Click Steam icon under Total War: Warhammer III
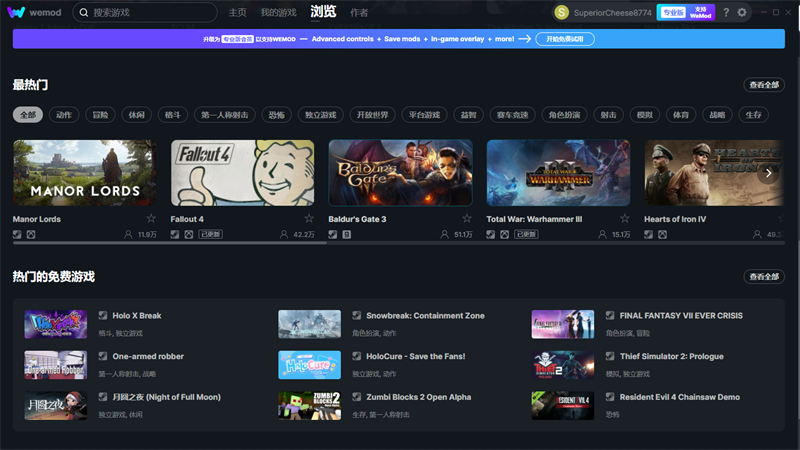The height and width of the screenshot is (450, 800). tap(491, 234)
